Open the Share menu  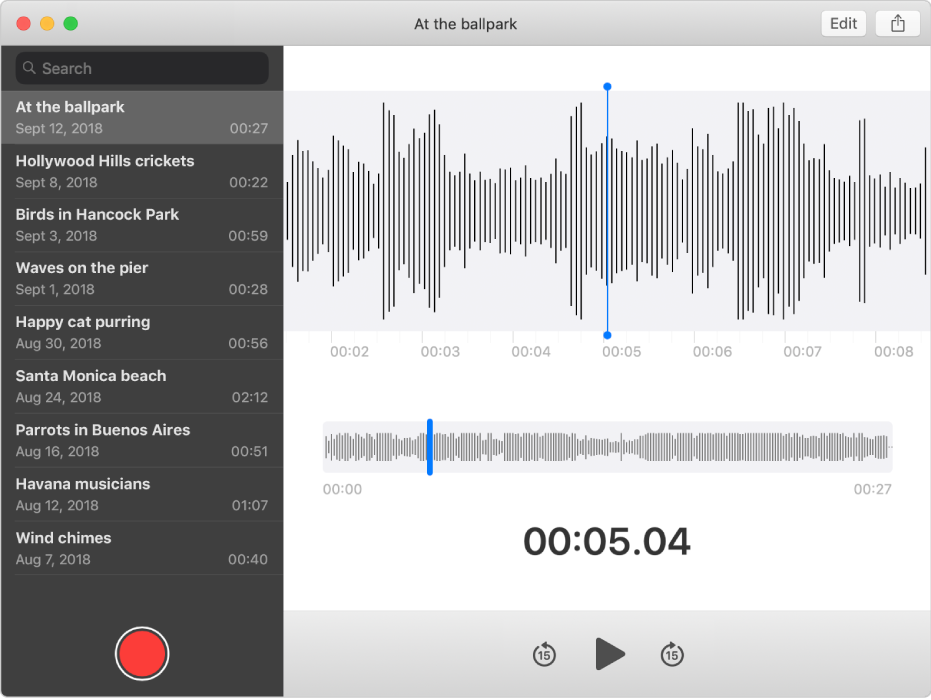pos(897,24)
